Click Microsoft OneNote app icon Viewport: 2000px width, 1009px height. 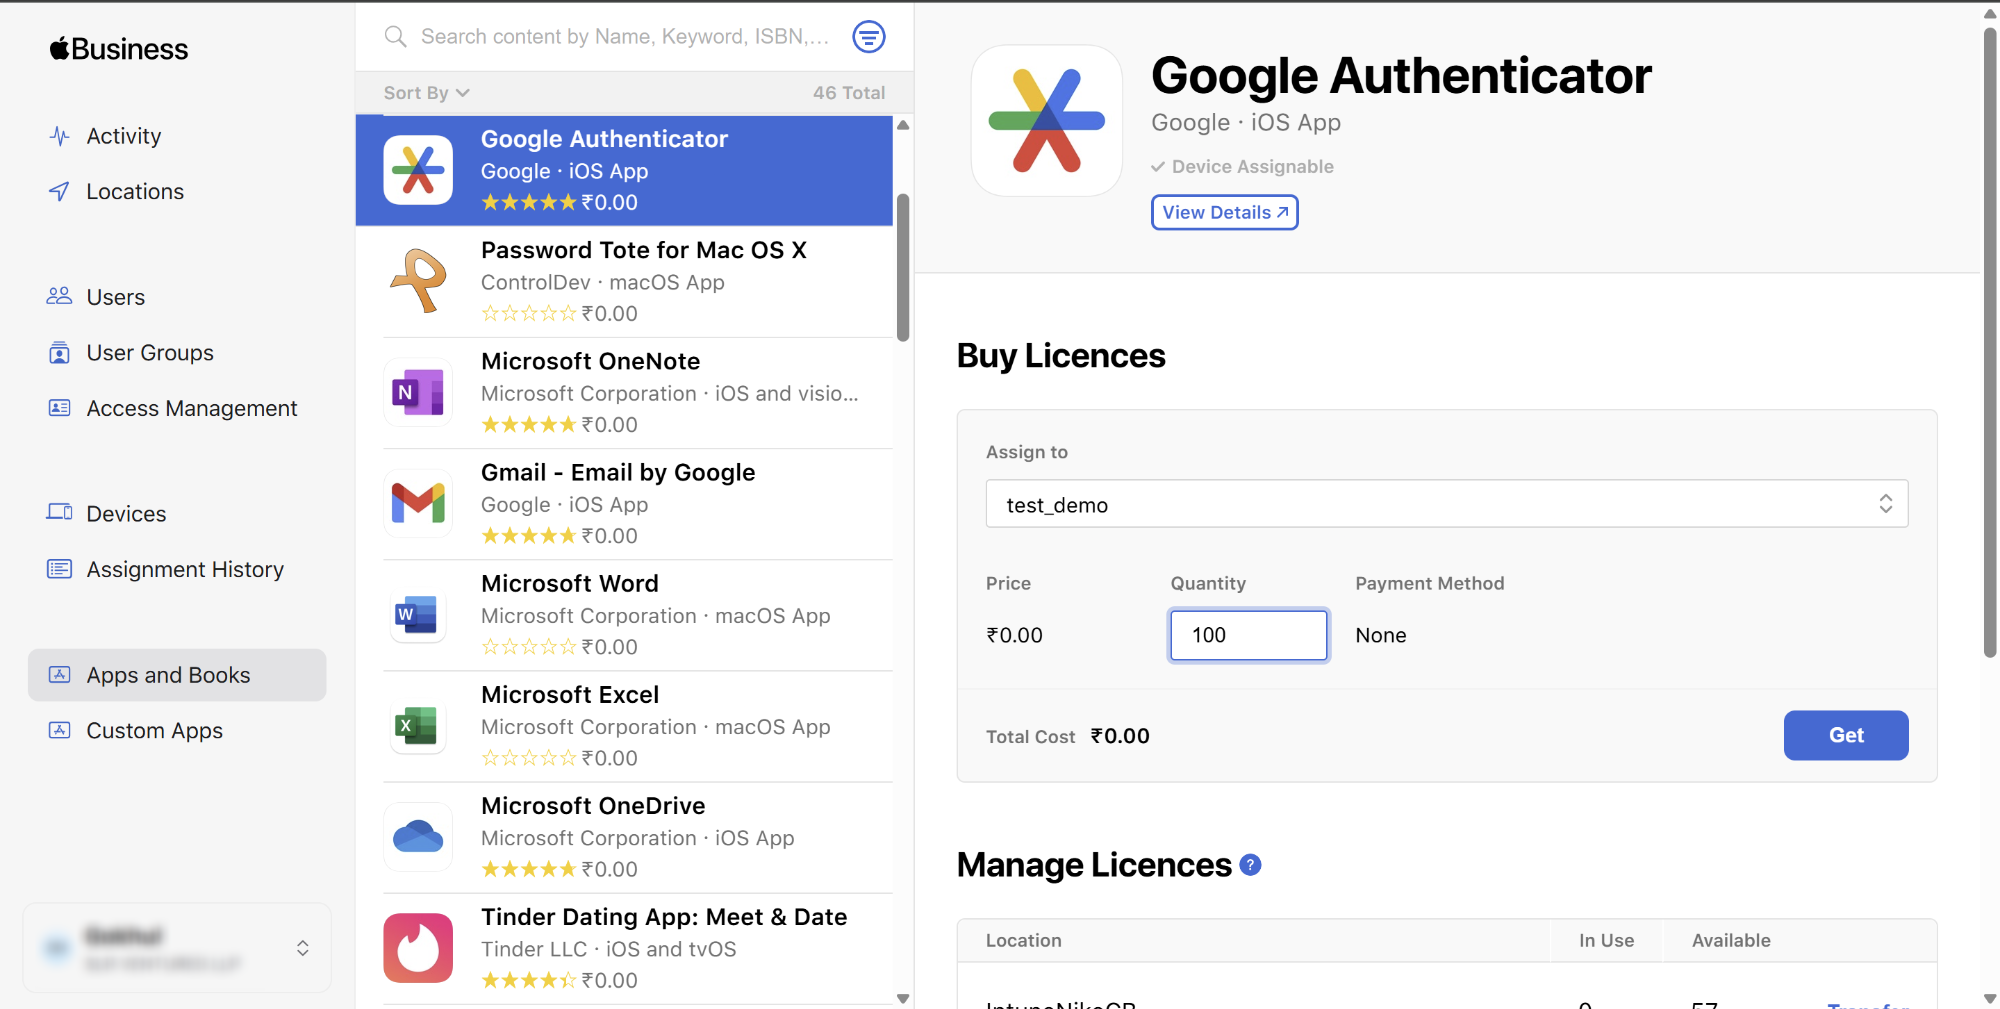click(x=418, y=392)
